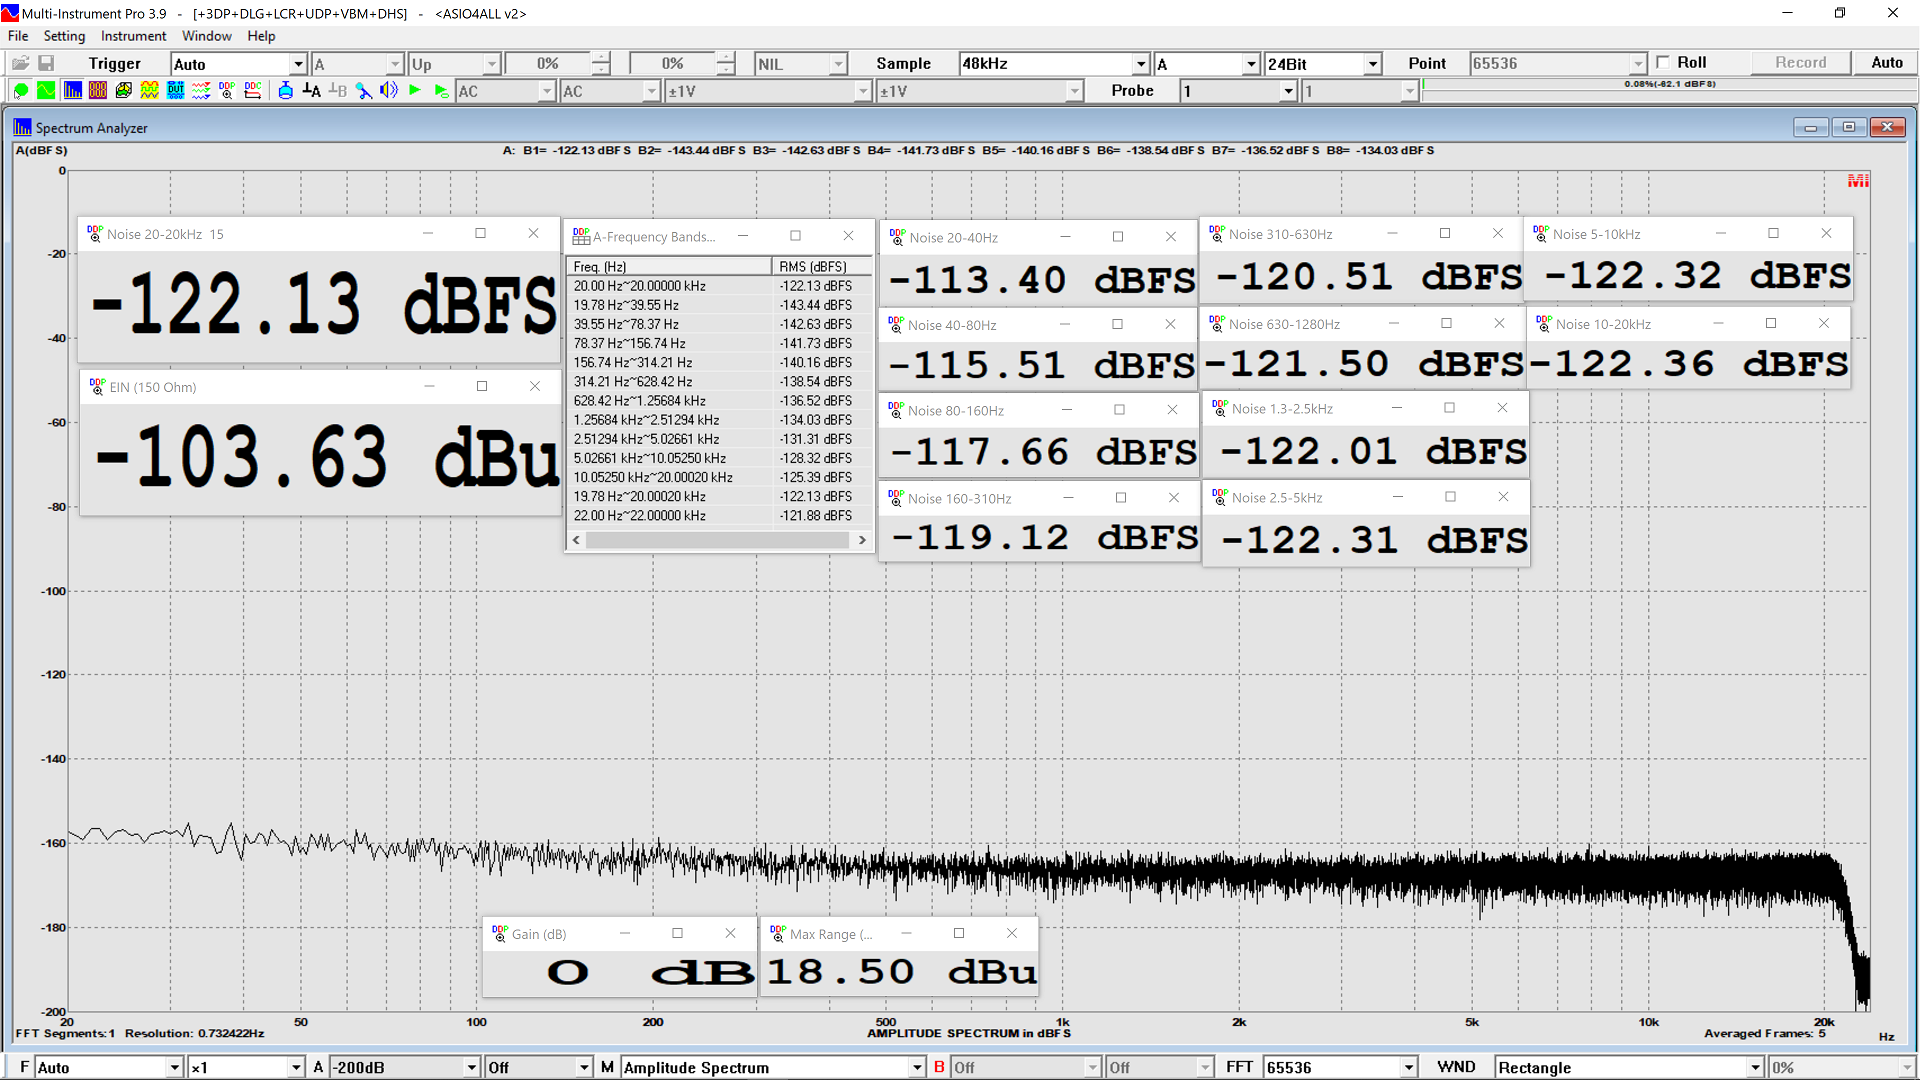Click the blue flask calibration icon
1920x1080 pixels.
(x=286, y=91)
